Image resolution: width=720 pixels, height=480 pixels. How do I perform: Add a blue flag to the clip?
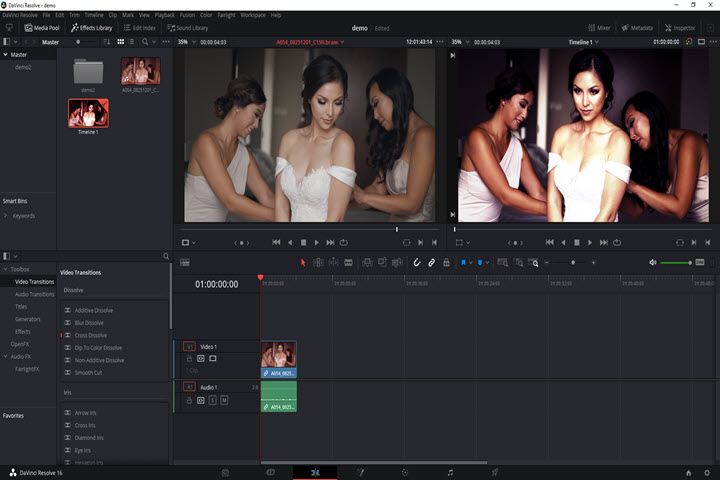[x=465, y=262]
